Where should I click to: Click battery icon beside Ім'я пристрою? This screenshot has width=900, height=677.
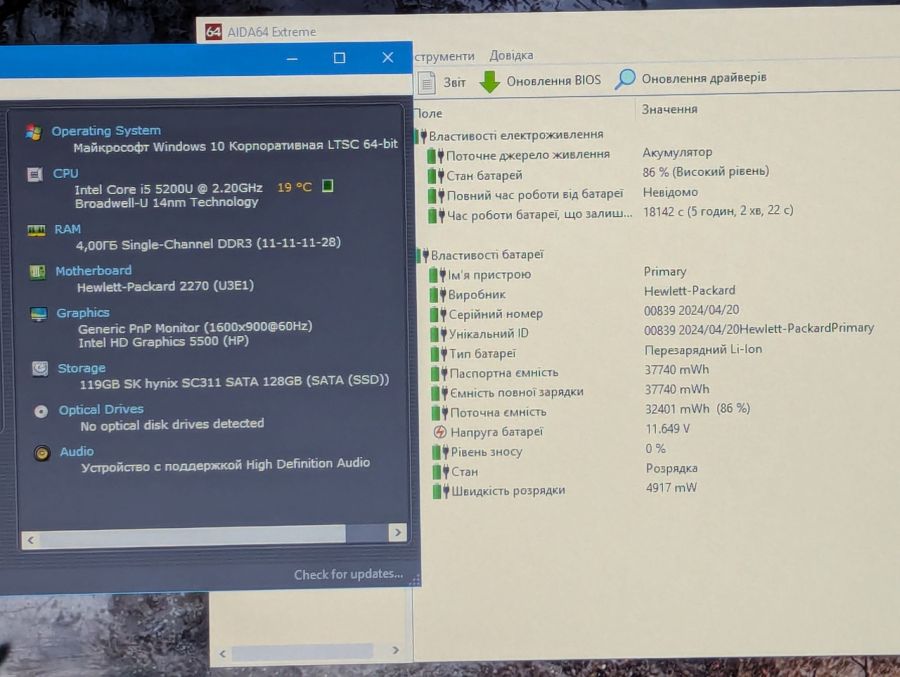pos(437,275)
